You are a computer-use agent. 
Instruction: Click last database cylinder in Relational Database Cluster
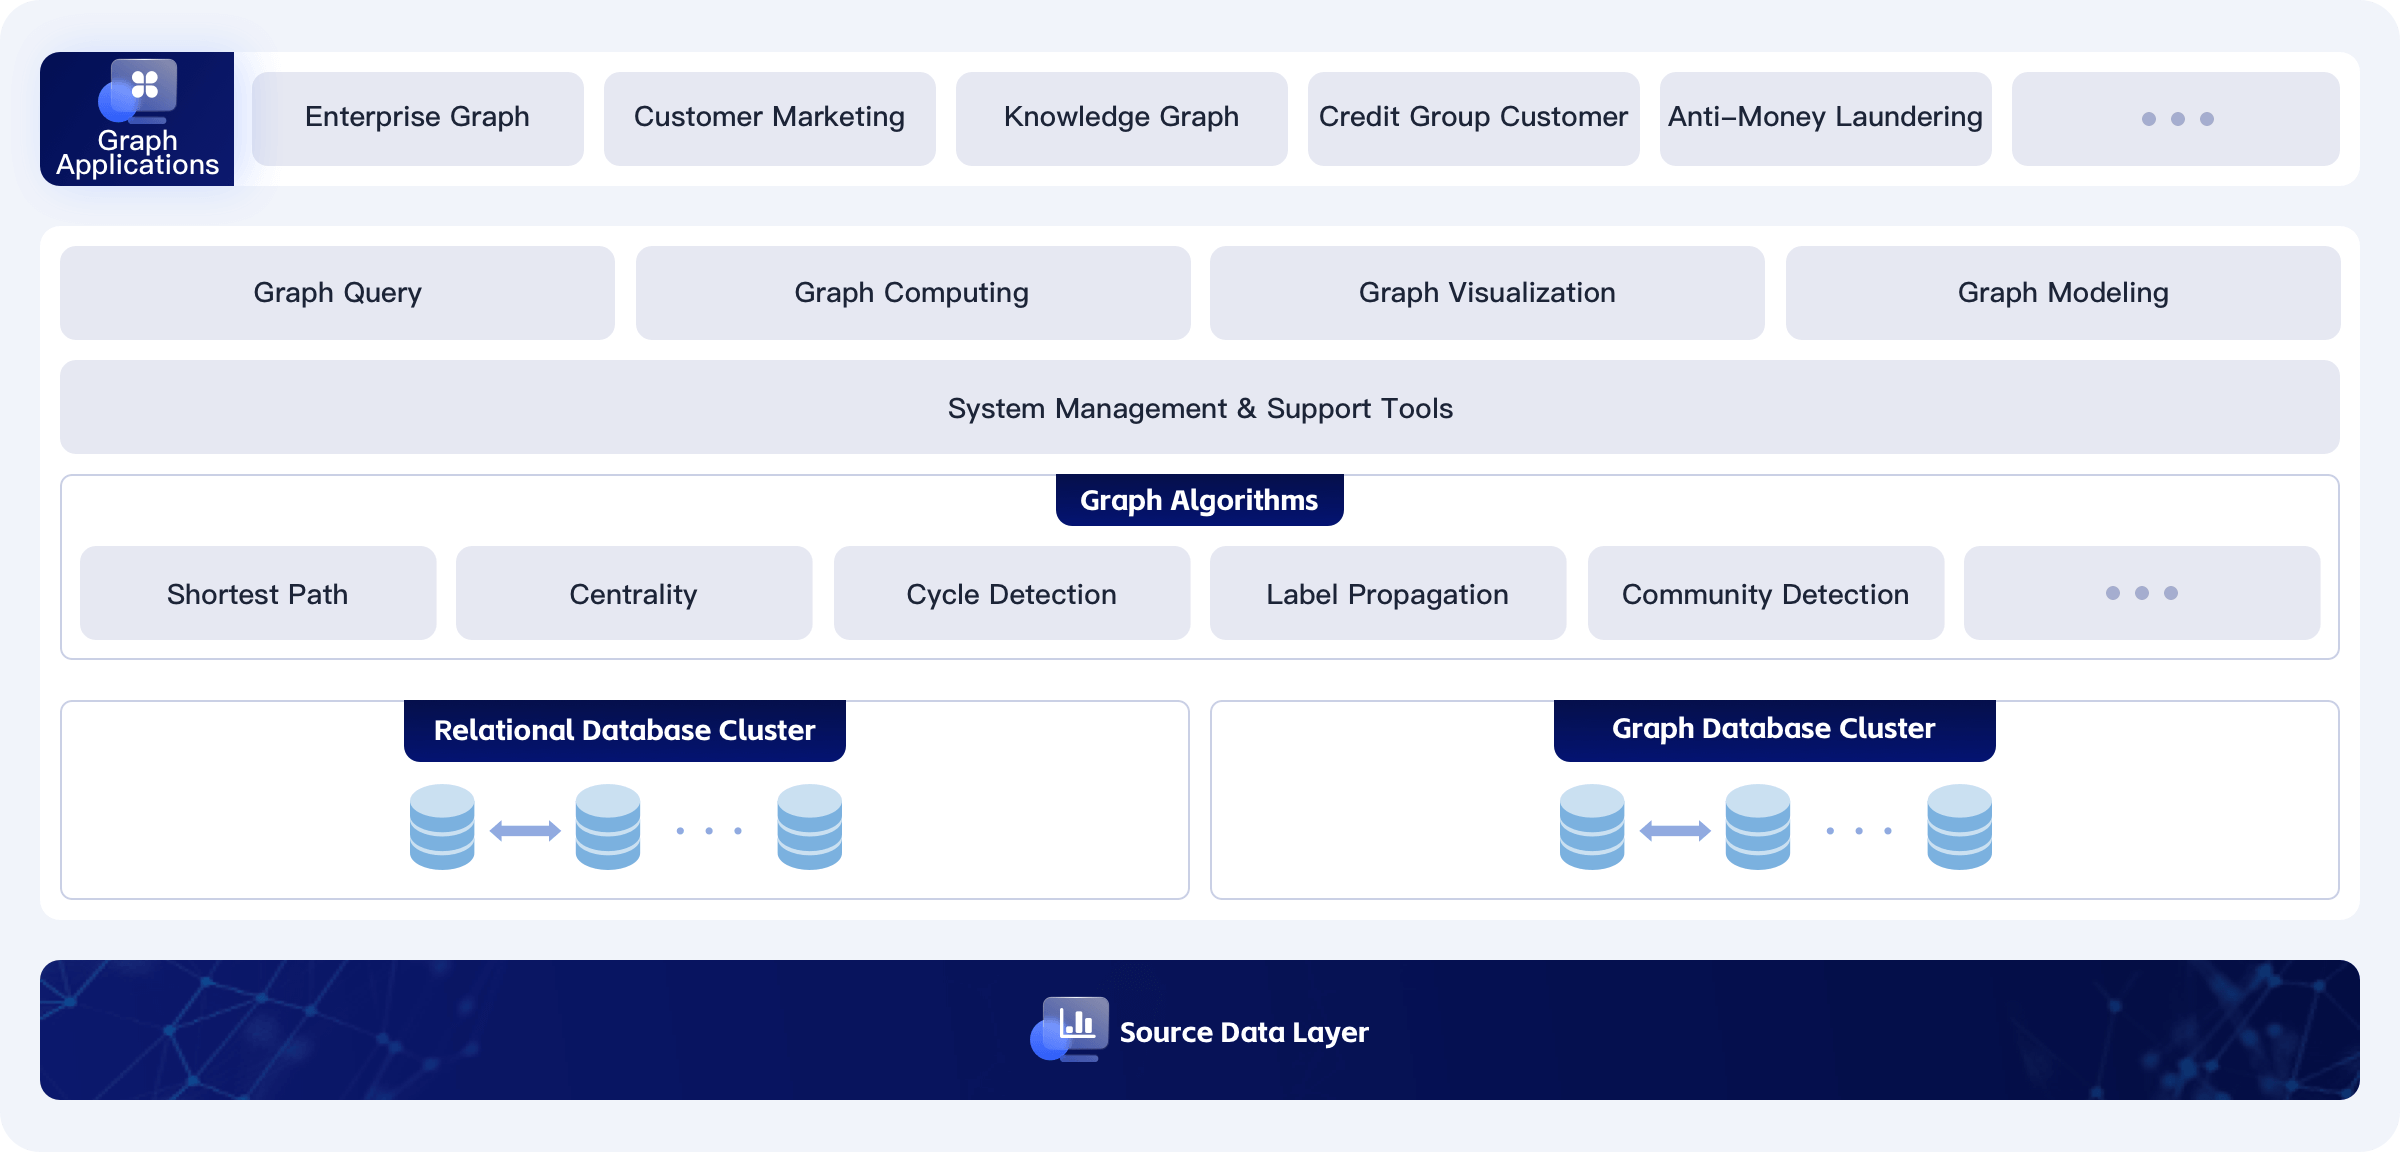click(x=810, y=827)
